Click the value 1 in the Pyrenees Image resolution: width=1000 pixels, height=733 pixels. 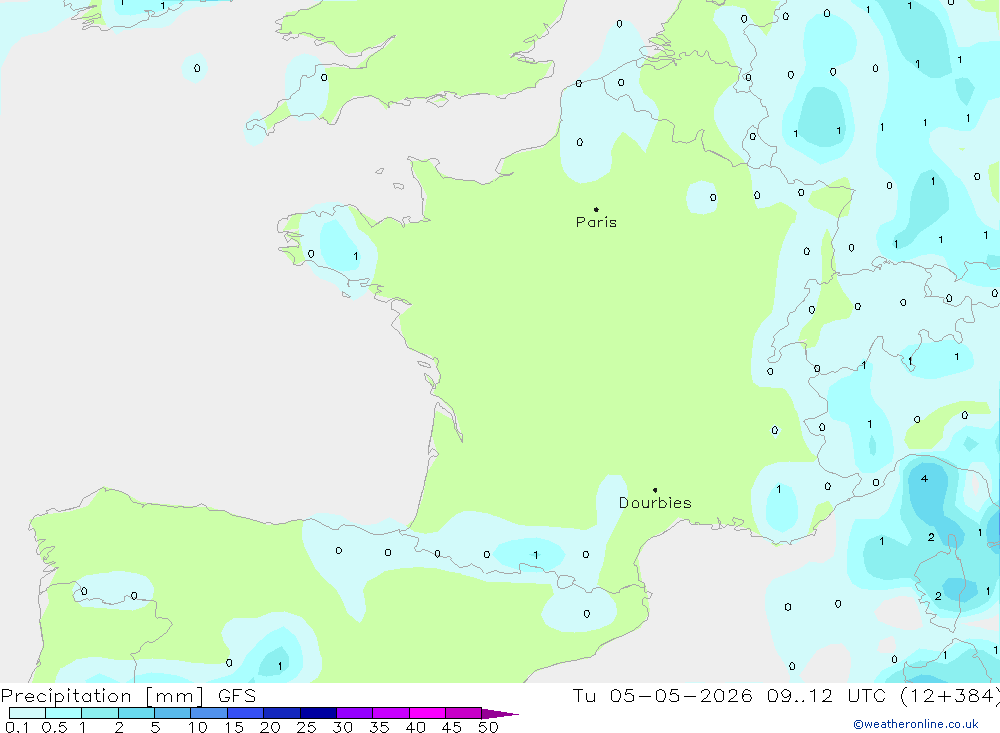536,555
